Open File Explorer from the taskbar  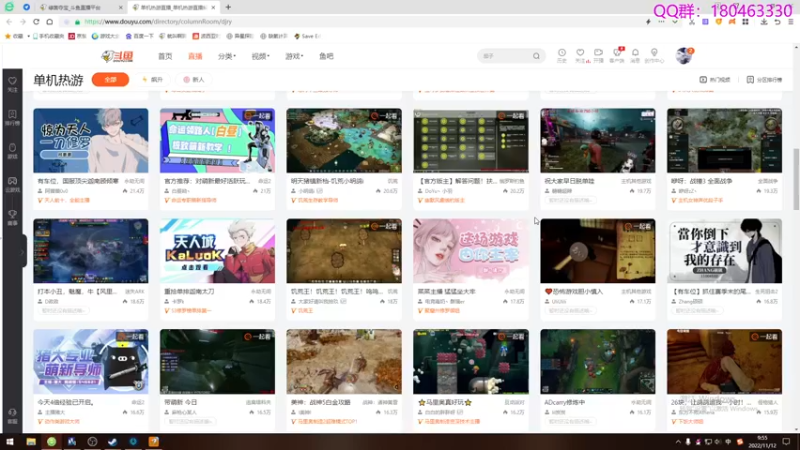pyautogui.click(x=31, y=442)
